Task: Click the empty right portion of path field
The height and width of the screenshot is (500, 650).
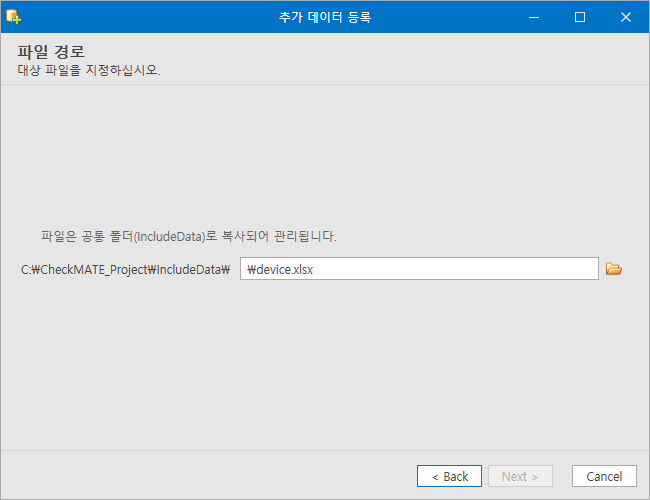Action: [456, 269]
